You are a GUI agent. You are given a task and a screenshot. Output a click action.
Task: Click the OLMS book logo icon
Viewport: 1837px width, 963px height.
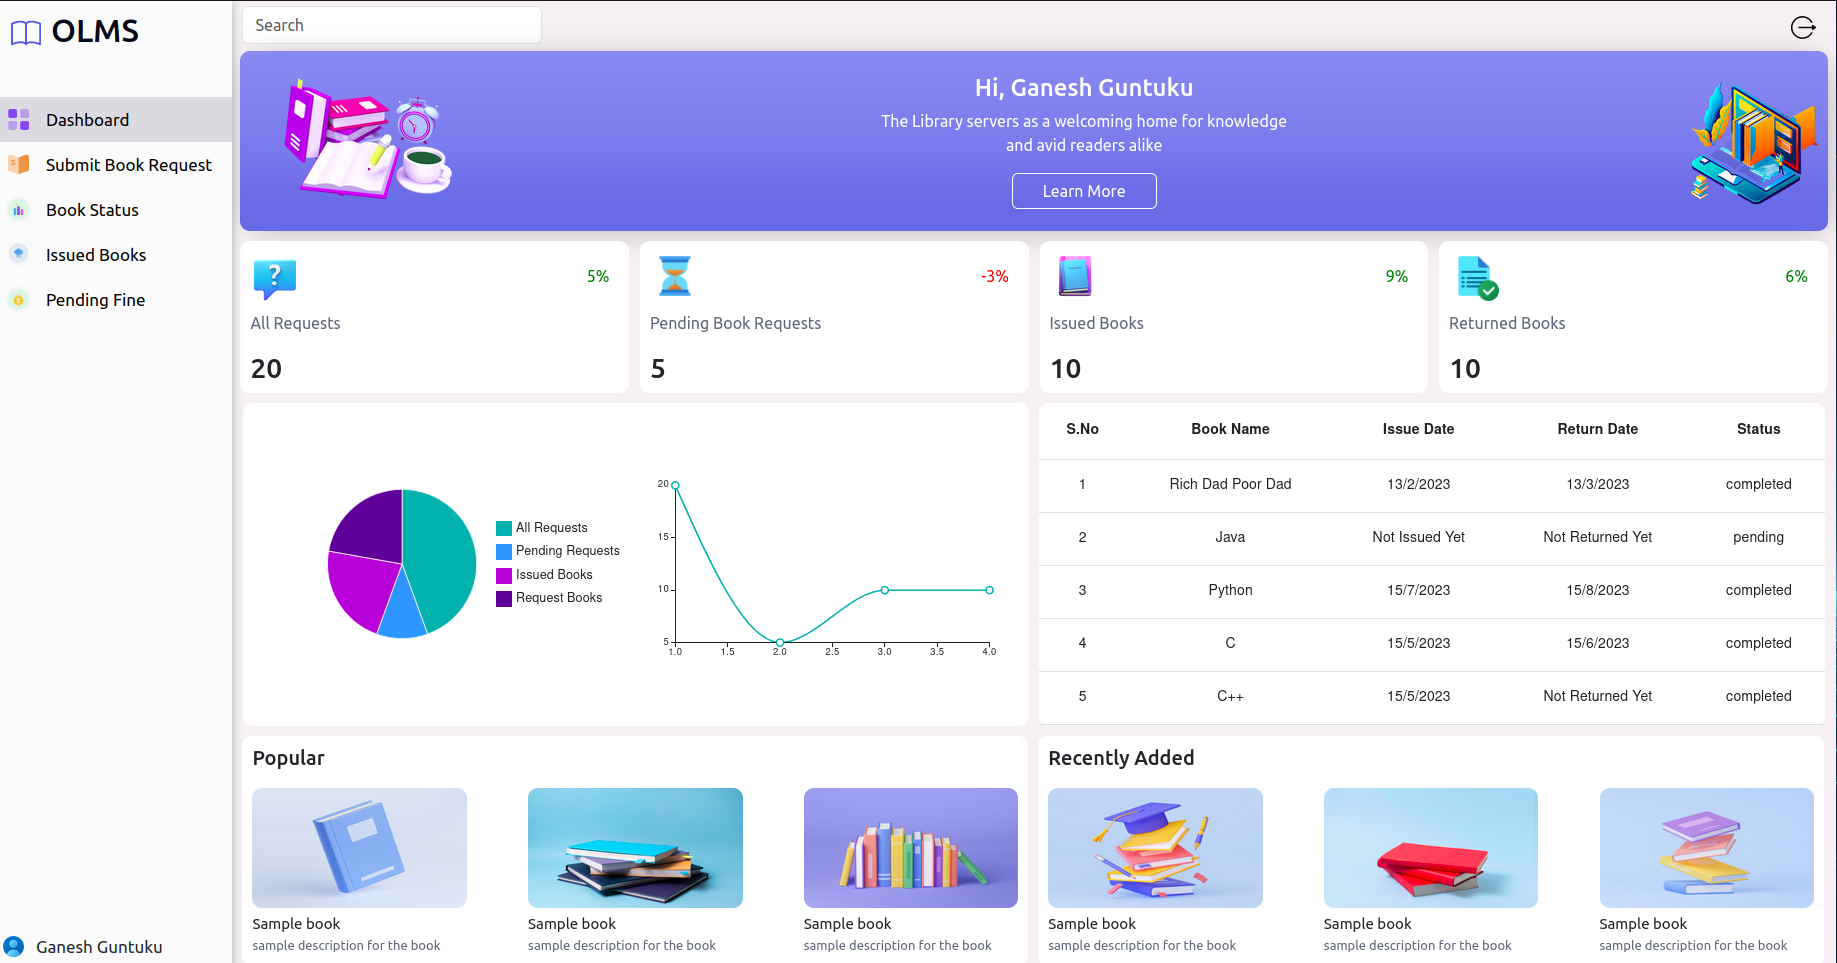click(26, 33)
